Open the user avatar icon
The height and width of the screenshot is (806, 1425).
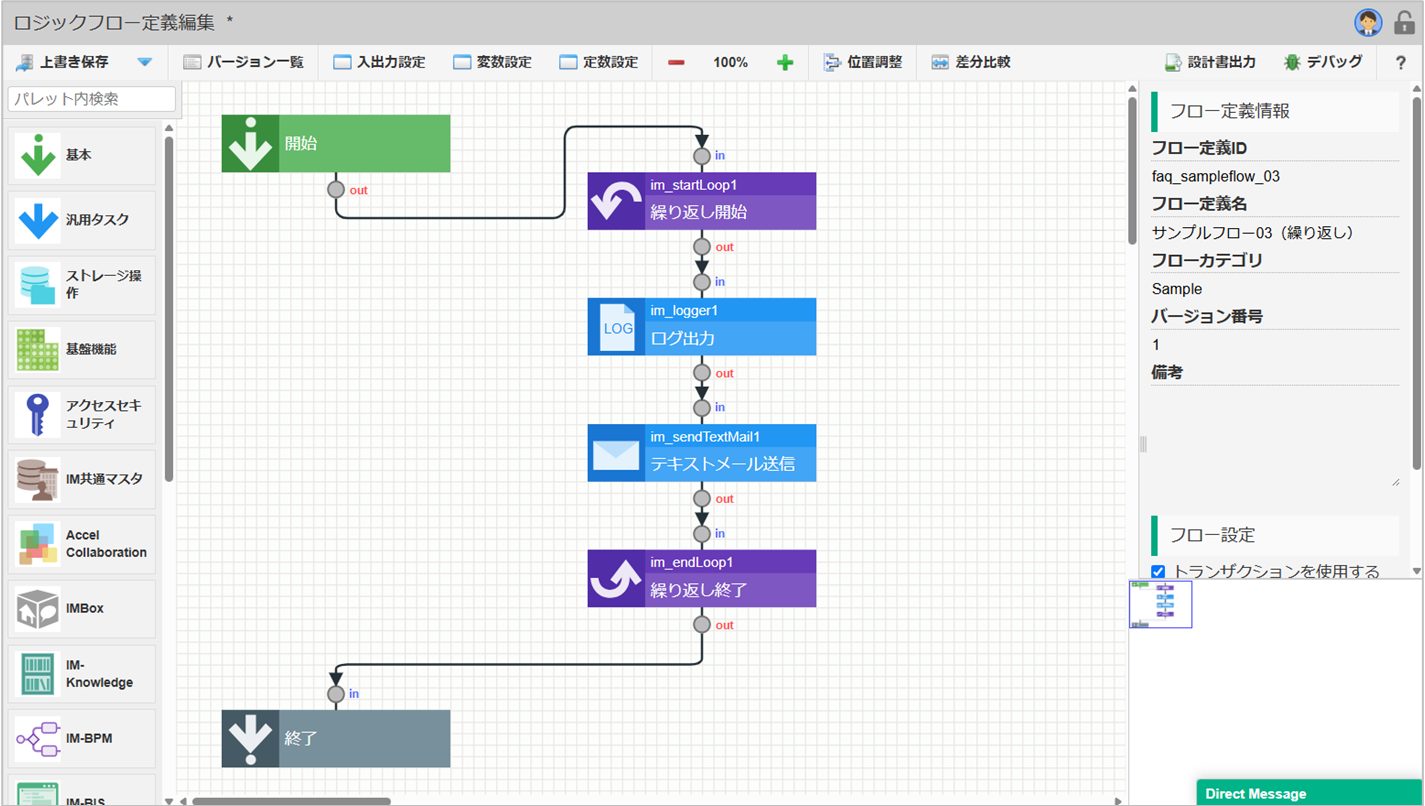(x=1368, y=23)
